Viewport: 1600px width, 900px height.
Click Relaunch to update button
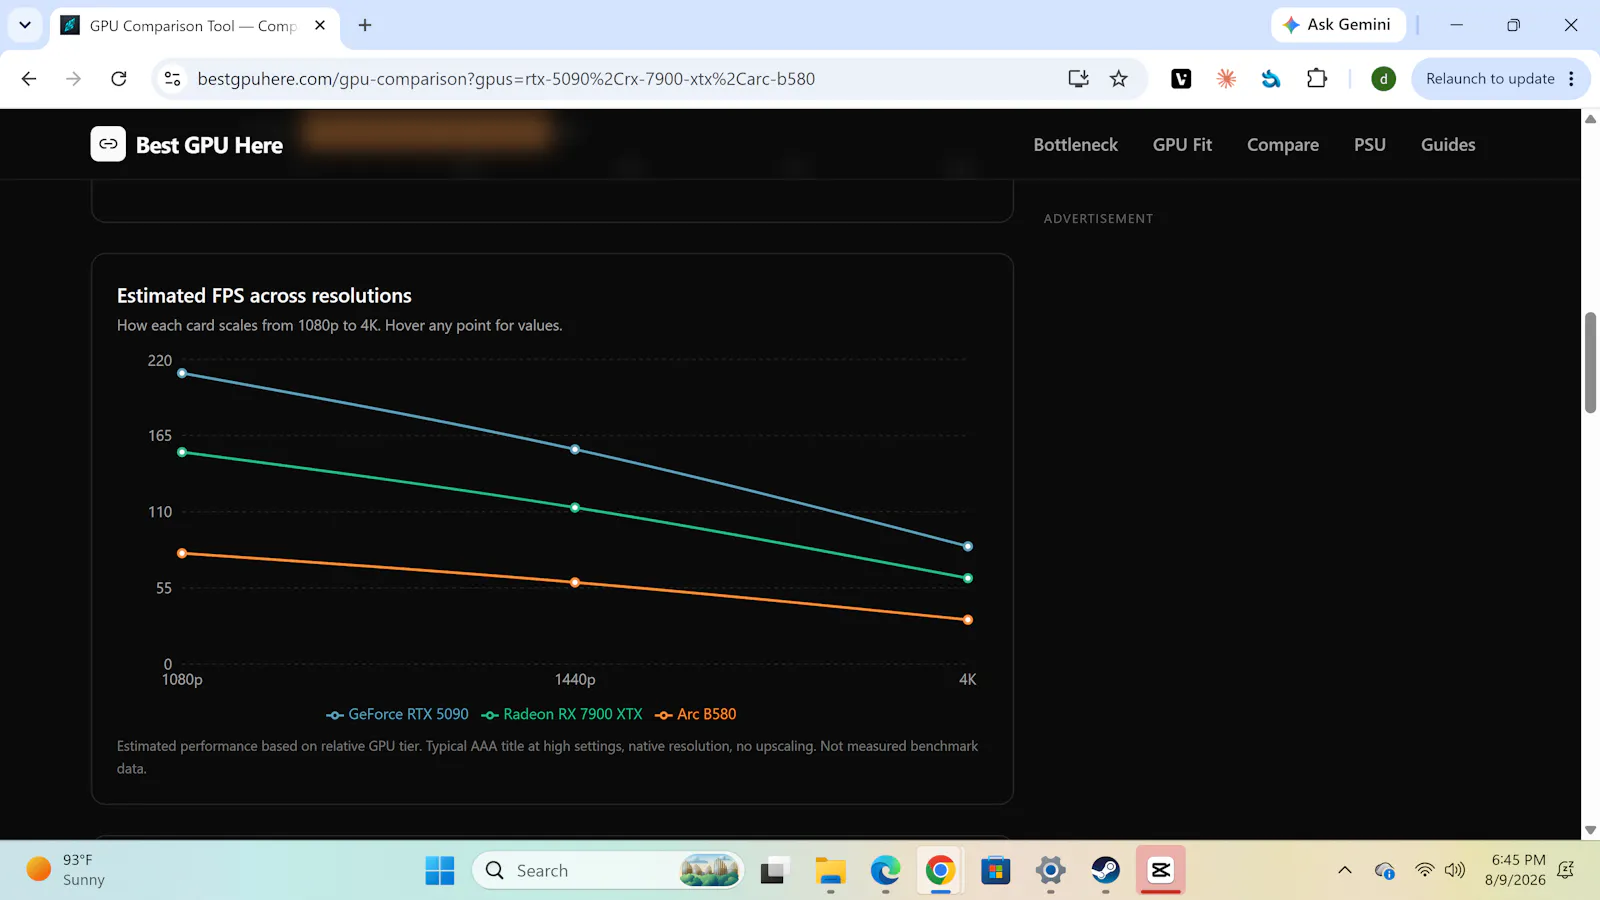tap(1490, 79)
